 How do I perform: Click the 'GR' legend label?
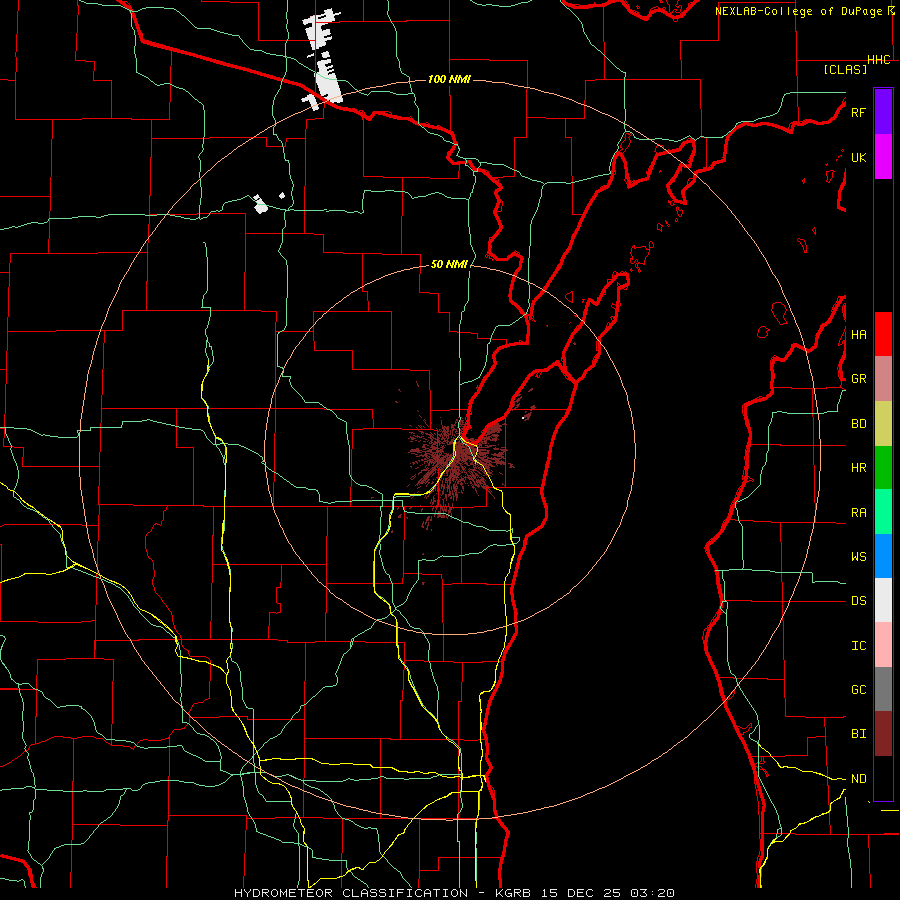(858, 379)
